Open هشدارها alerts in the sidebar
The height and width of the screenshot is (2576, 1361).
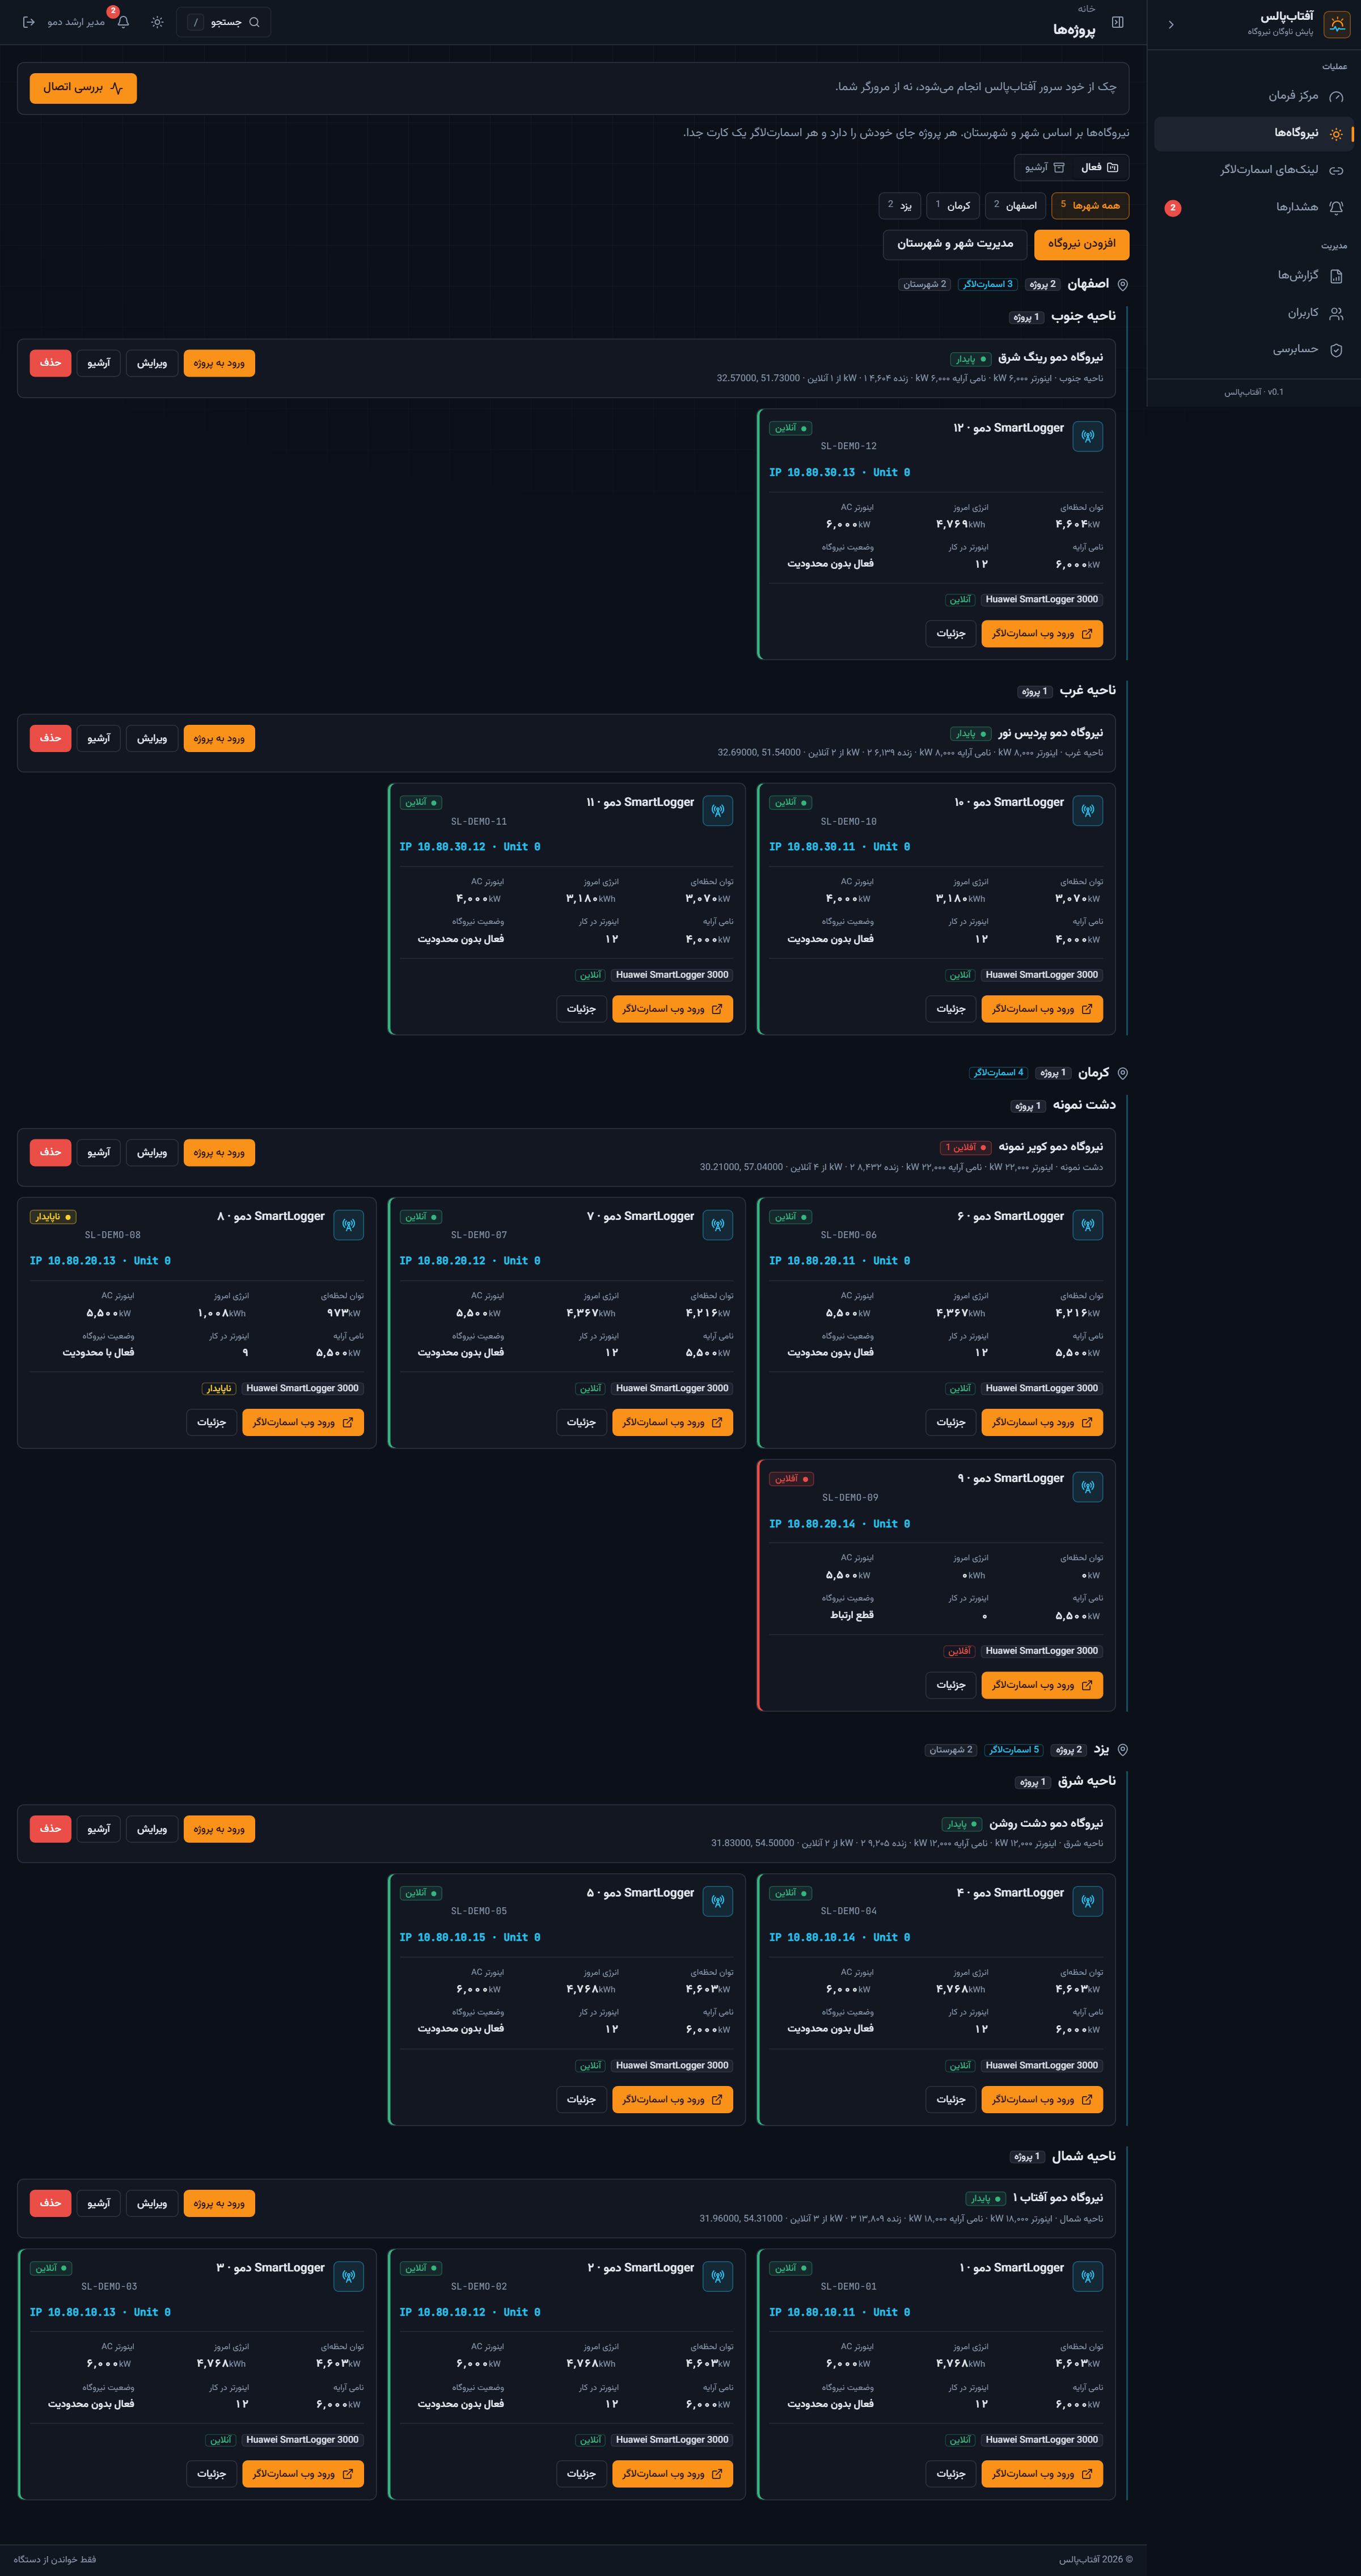[1254, 207]
